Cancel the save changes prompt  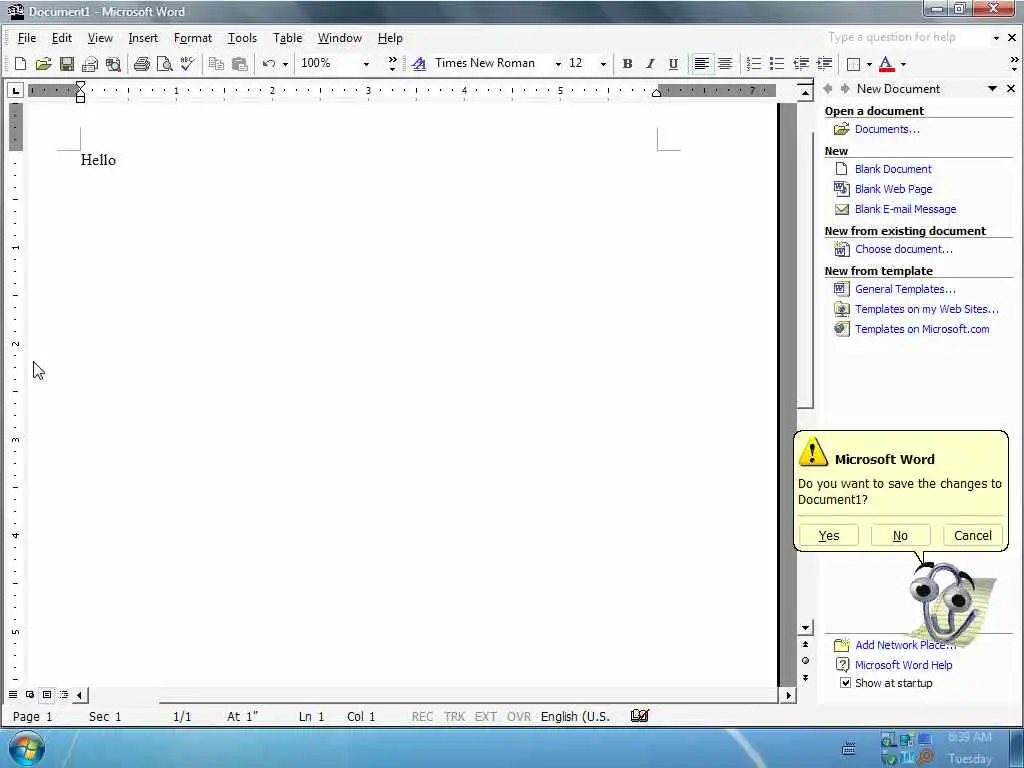[x=972, y=536]
